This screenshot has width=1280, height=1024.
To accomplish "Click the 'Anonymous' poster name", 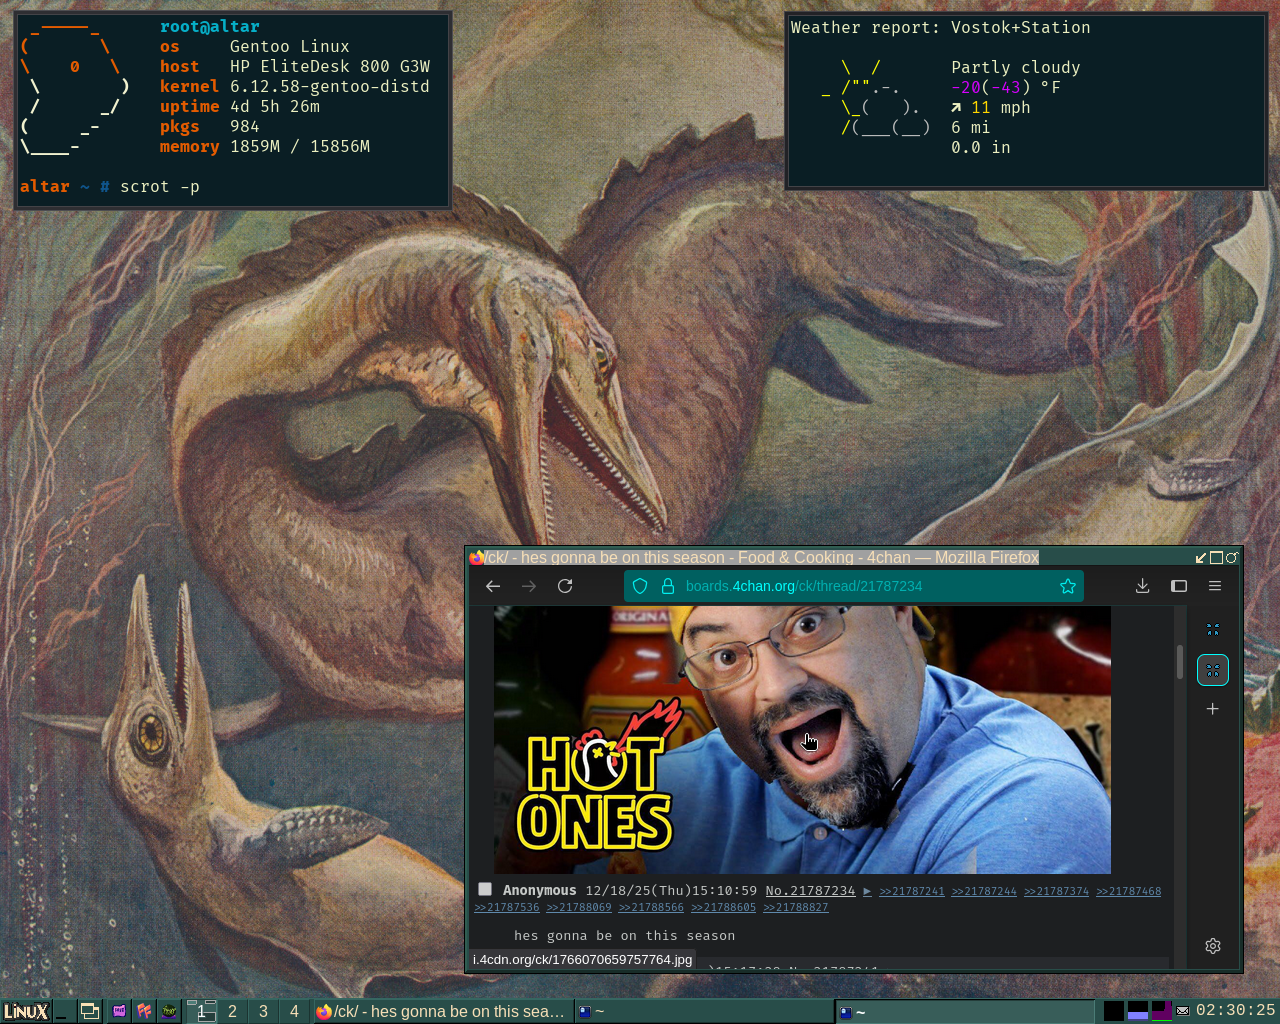I will tap(540, 890).
